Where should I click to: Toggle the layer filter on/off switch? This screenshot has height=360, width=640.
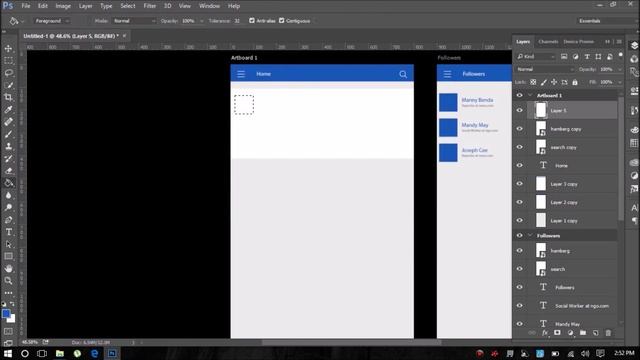tap(620, 55)
